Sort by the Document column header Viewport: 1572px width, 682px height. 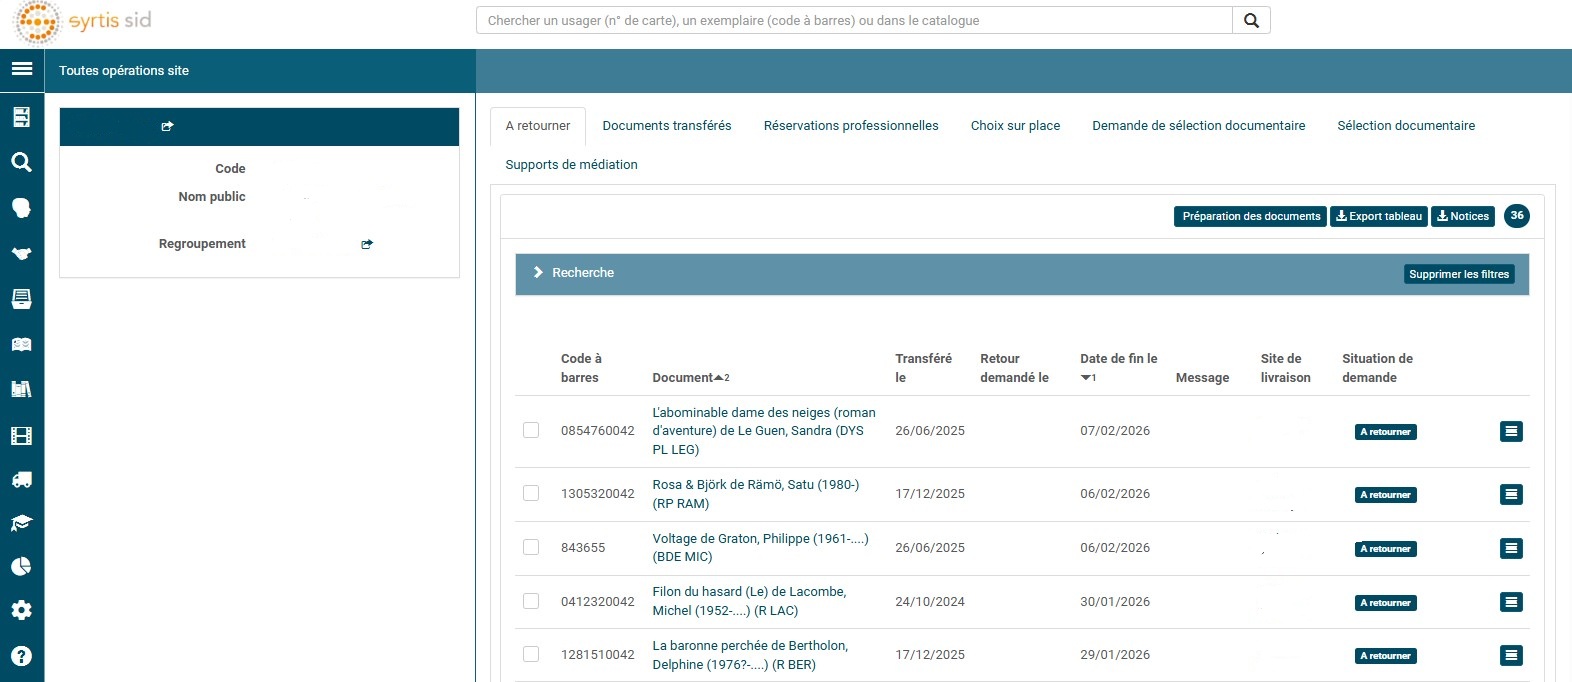[691, 378]
